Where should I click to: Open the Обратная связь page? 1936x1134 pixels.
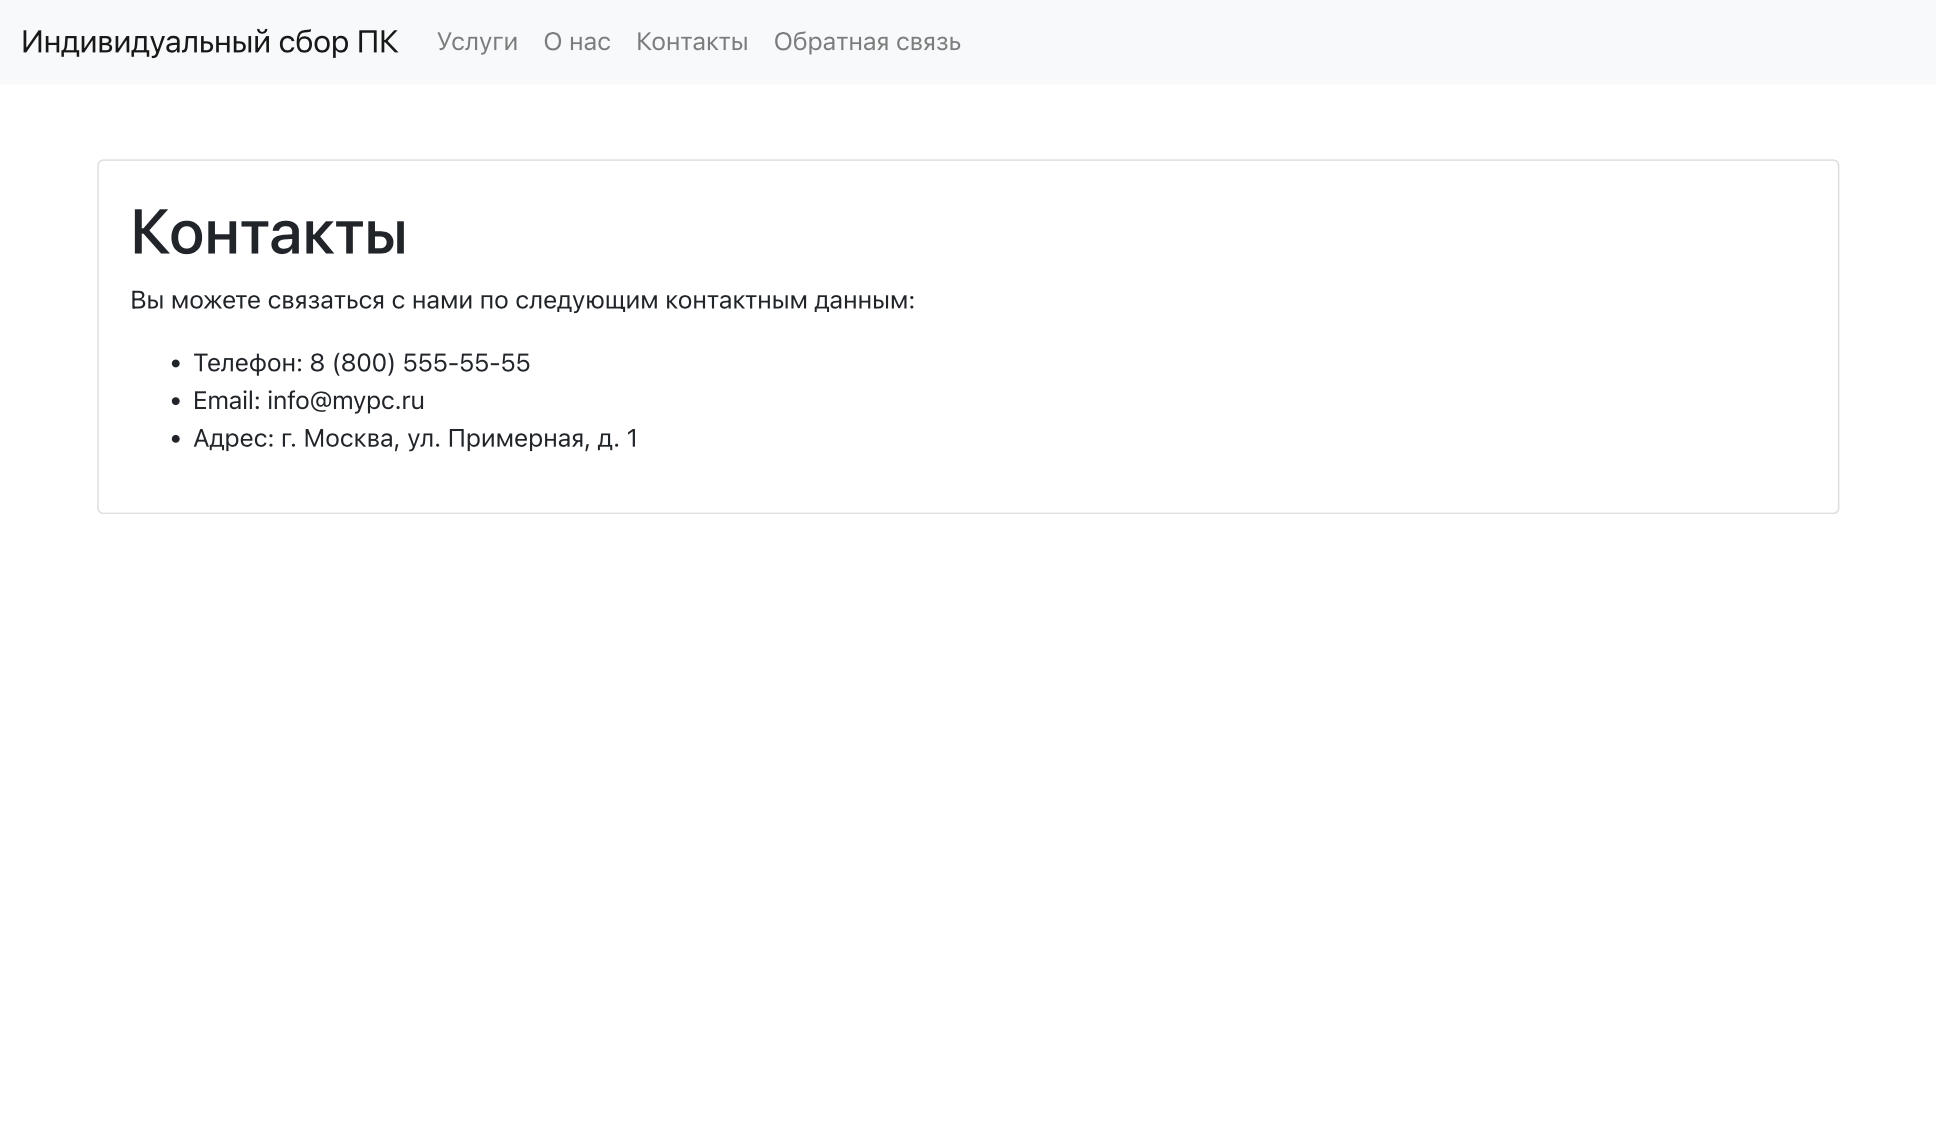(x=866, y=42)
